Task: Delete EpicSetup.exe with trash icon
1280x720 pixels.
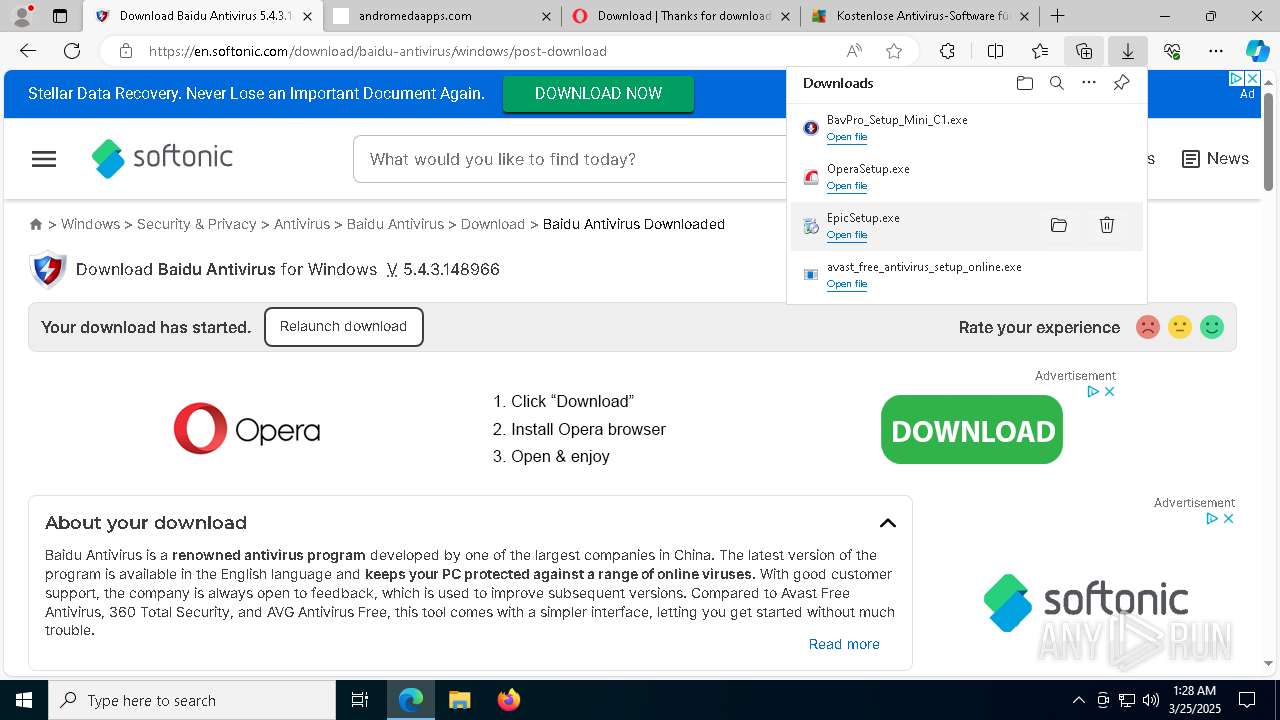Action: [x=1107, y=226]
